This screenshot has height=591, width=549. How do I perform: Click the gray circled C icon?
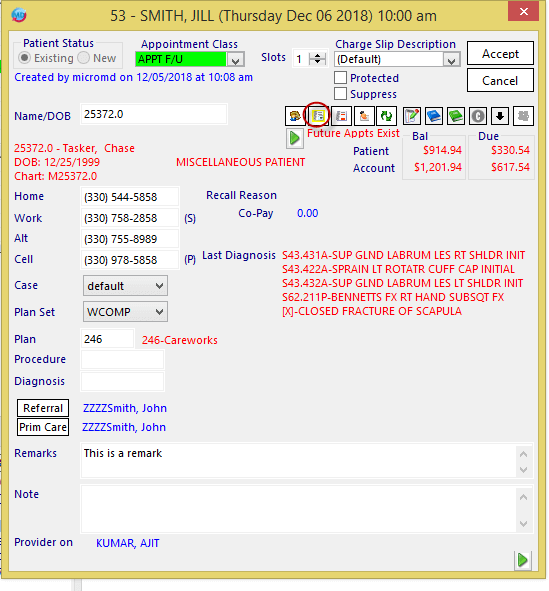pos(478,116)
